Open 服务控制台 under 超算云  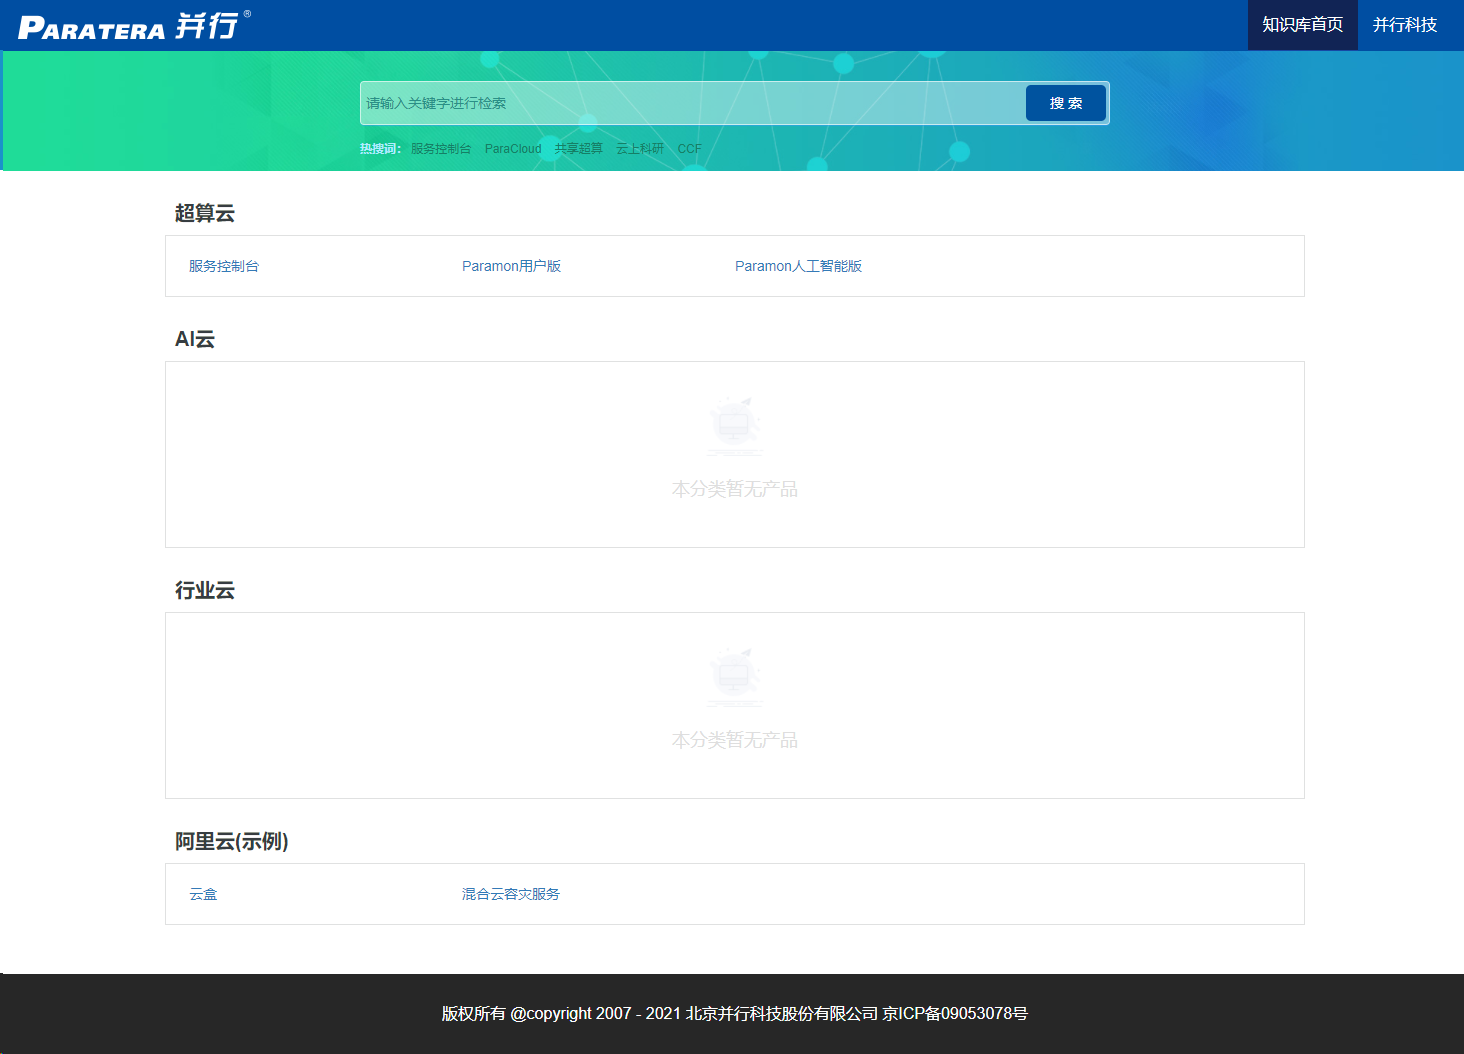pos(224,266)
